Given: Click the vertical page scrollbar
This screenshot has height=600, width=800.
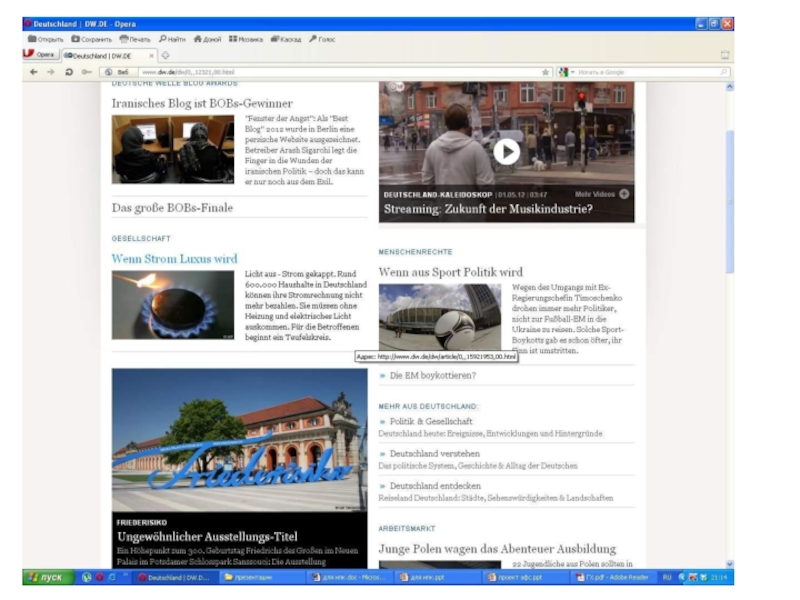Looking at the screenshot, I should (729, 200).
